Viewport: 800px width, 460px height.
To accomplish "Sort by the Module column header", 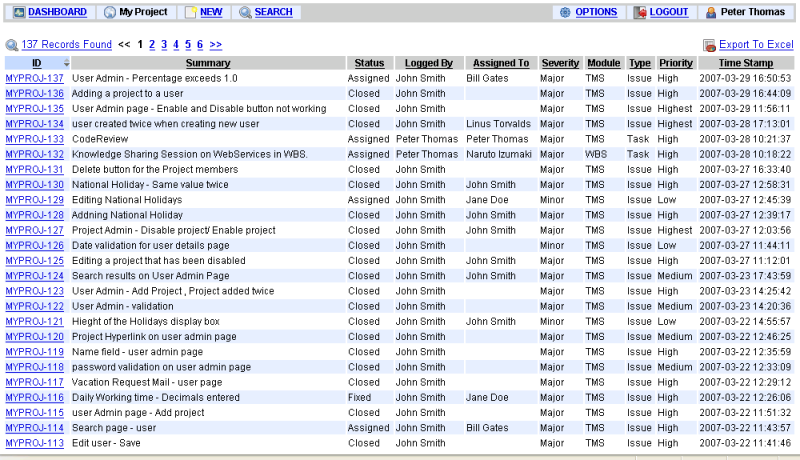I will coord(604,63).
